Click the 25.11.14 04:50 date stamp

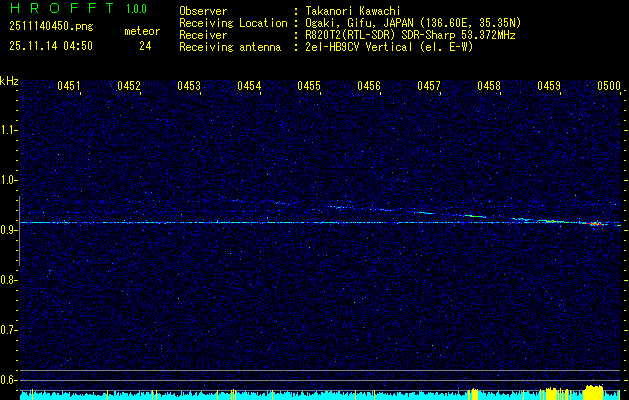tap(50, 46)
